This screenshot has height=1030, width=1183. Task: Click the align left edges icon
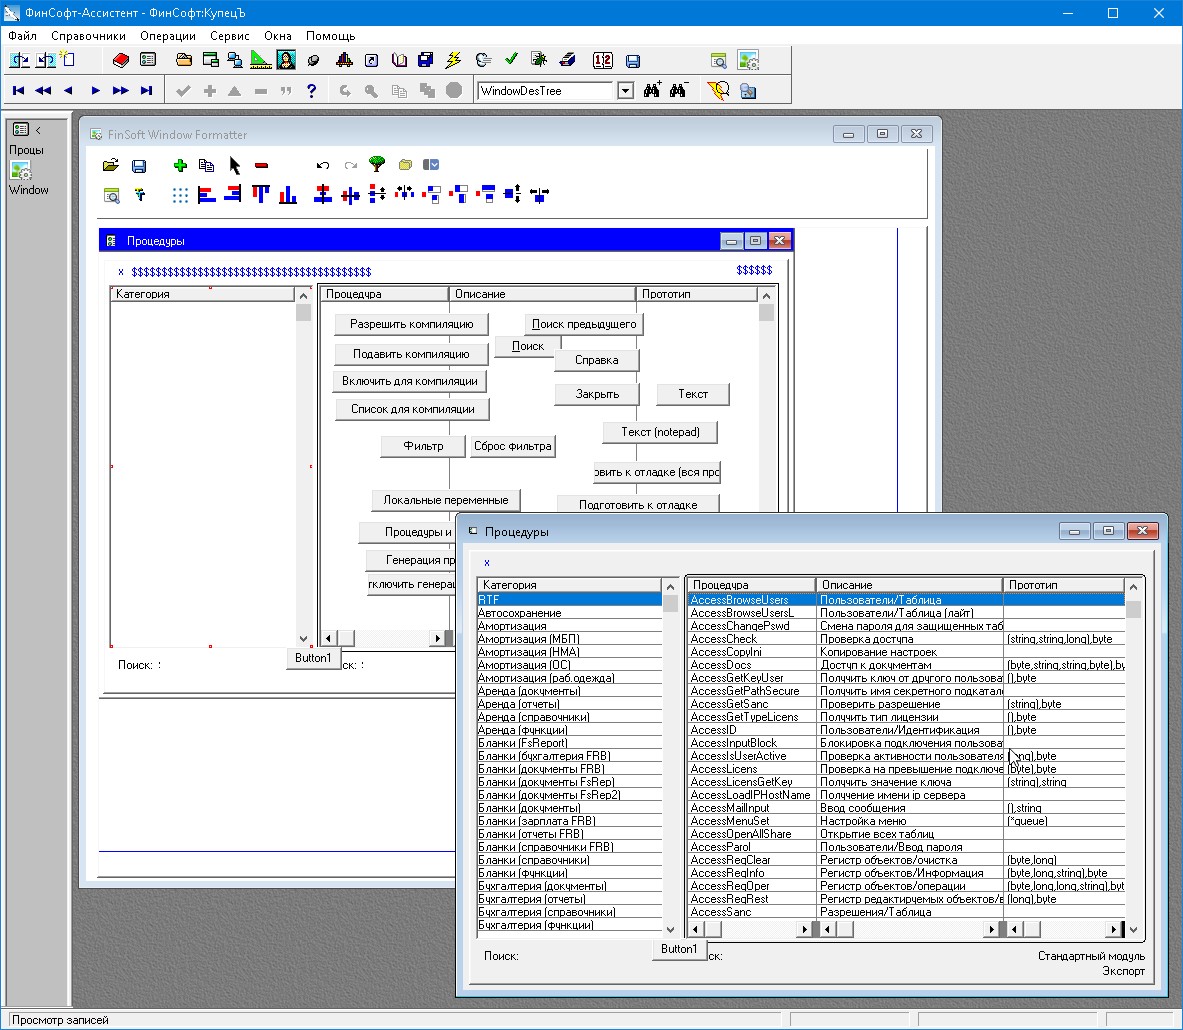point(207,195)
